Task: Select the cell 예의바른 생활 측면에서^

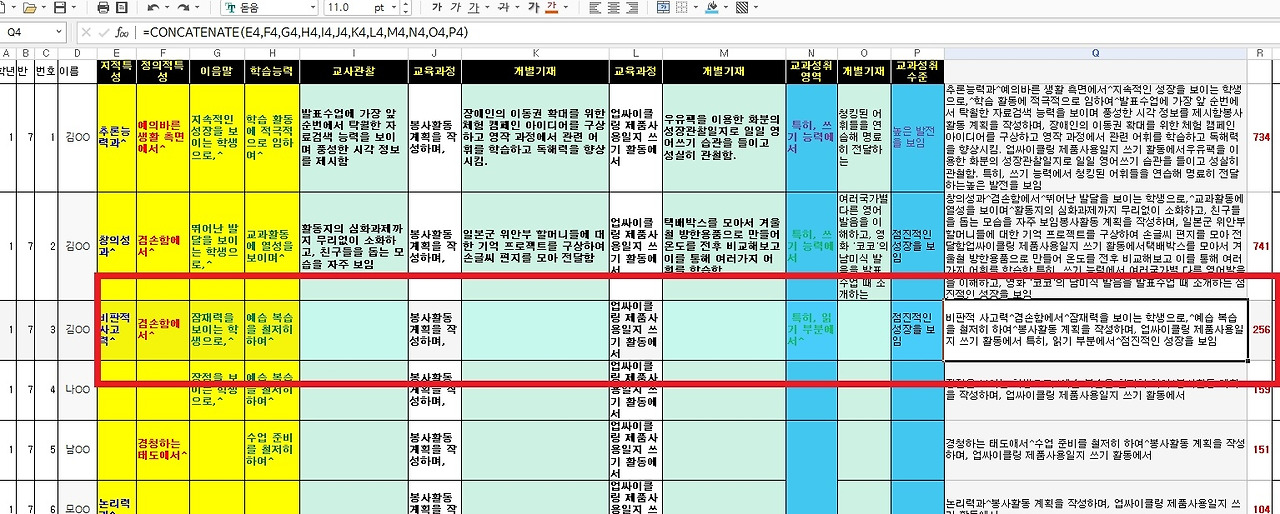Action: click(x=163, y=136)
